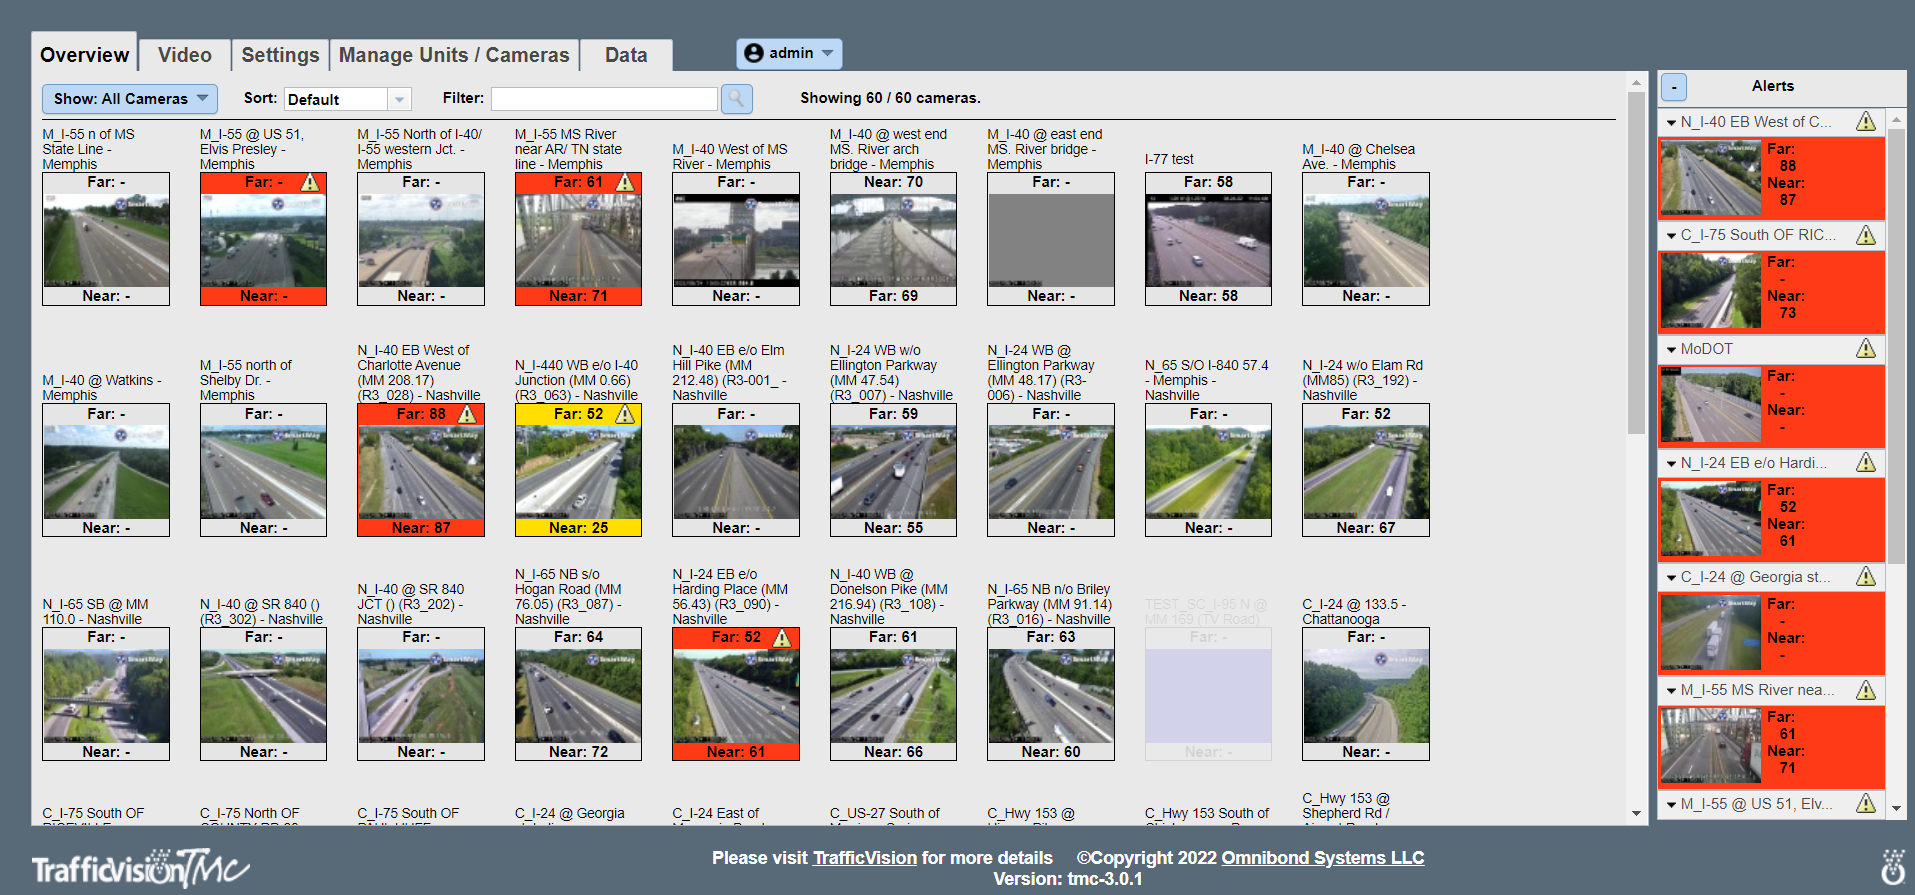The image size is (1915, 895).
Task: Open the Show: All Cameras dropdown
Action: click(130, 98)
